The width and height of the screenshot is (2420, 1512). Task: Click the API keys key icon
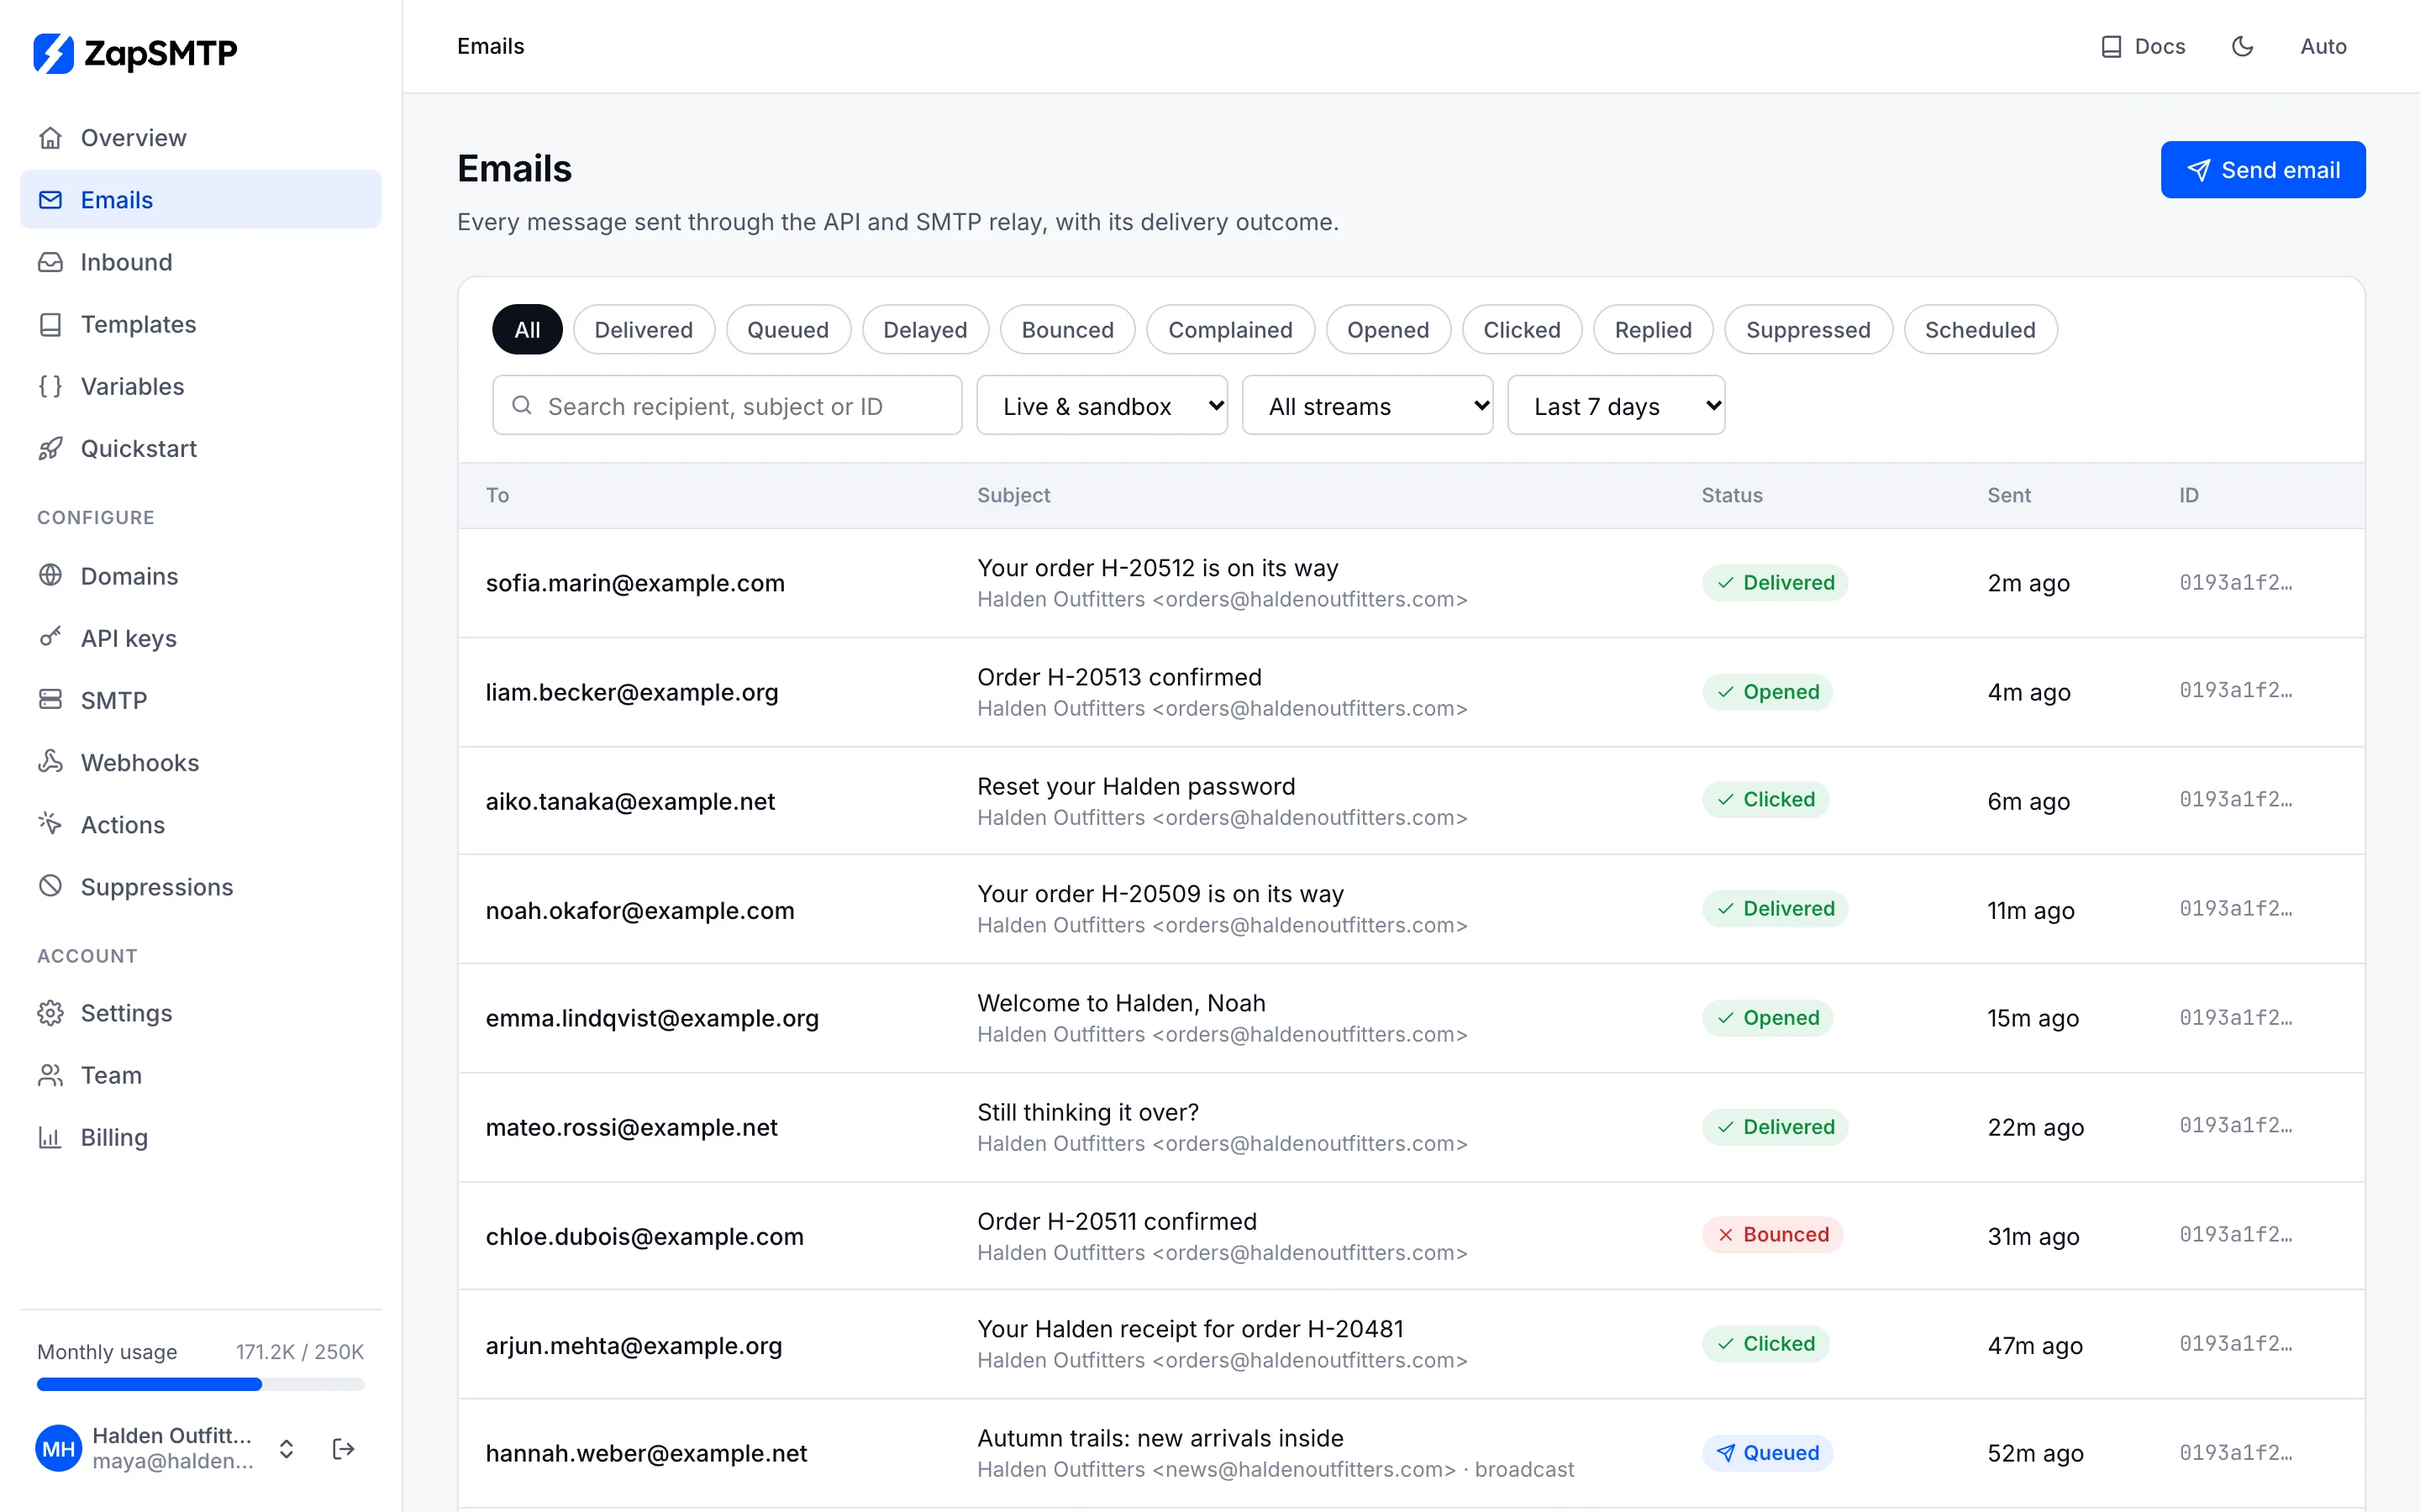click(50, 637)
